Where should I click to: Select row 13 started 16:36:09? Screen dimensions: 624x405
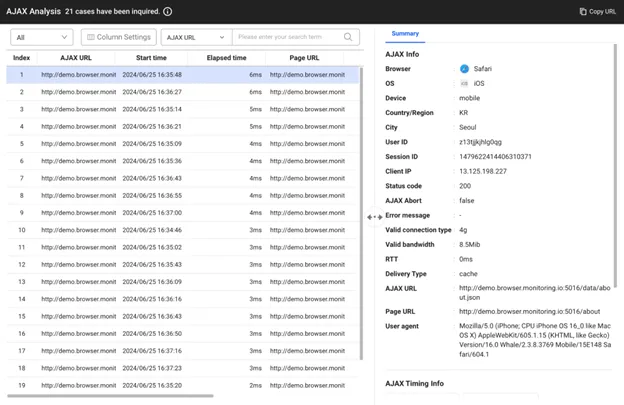[182, 282]
